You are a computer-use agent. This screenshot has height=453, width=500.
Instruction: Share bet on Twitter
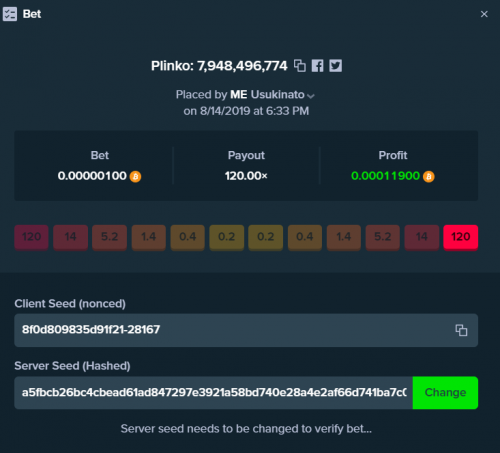point(335,66)
